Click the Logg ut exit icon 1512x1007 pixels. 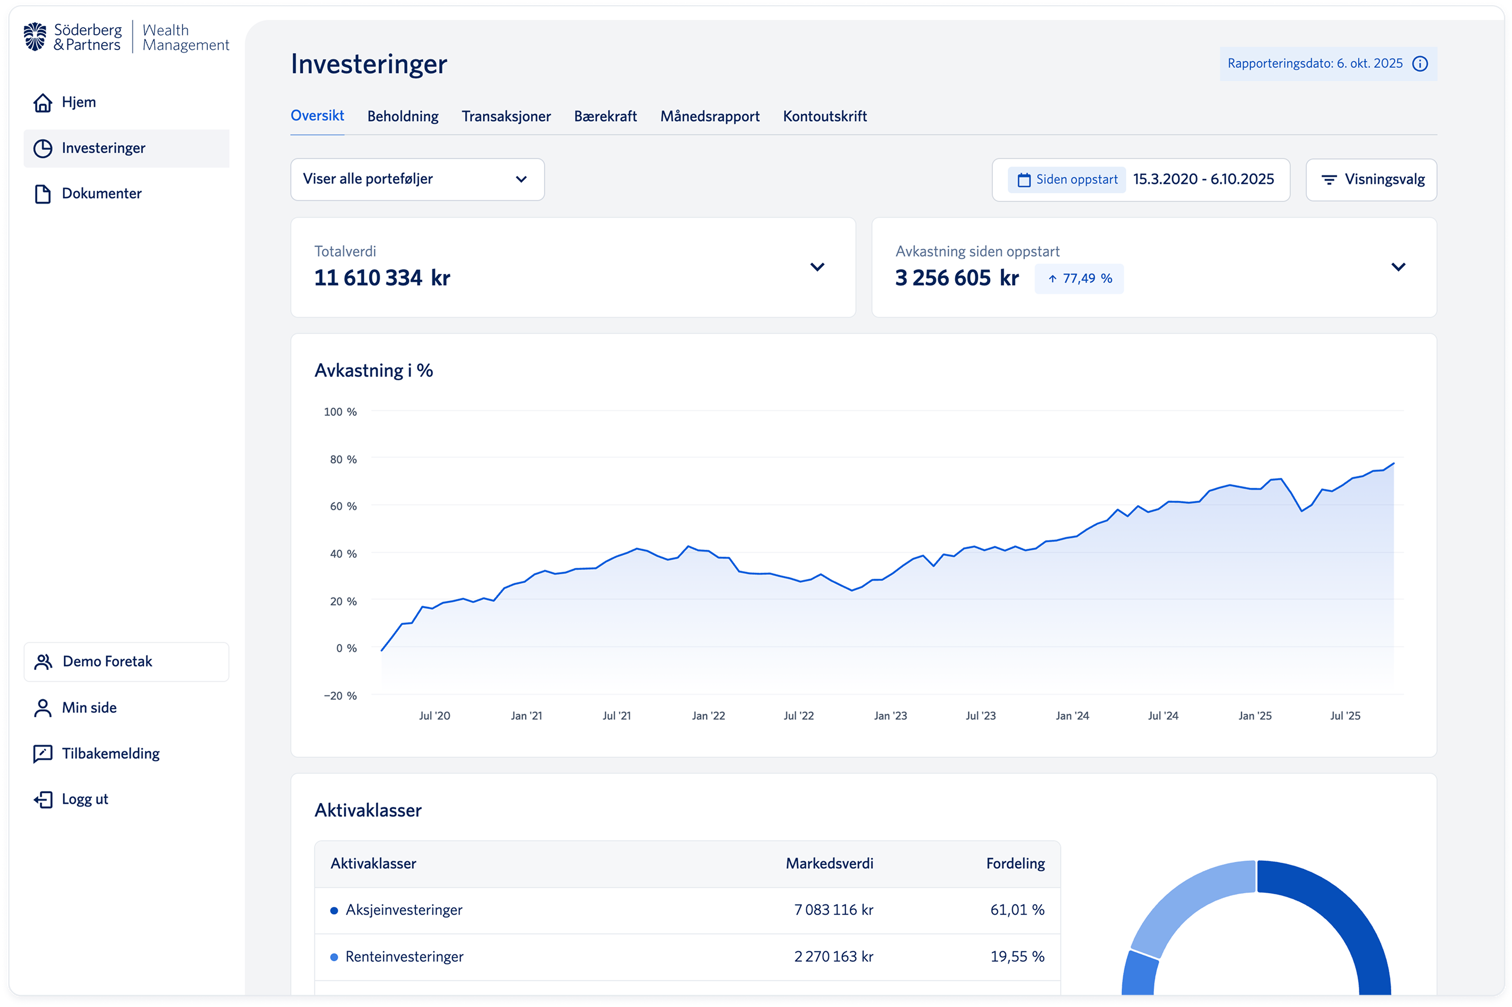pyautogui.click(x=42, y=800)
